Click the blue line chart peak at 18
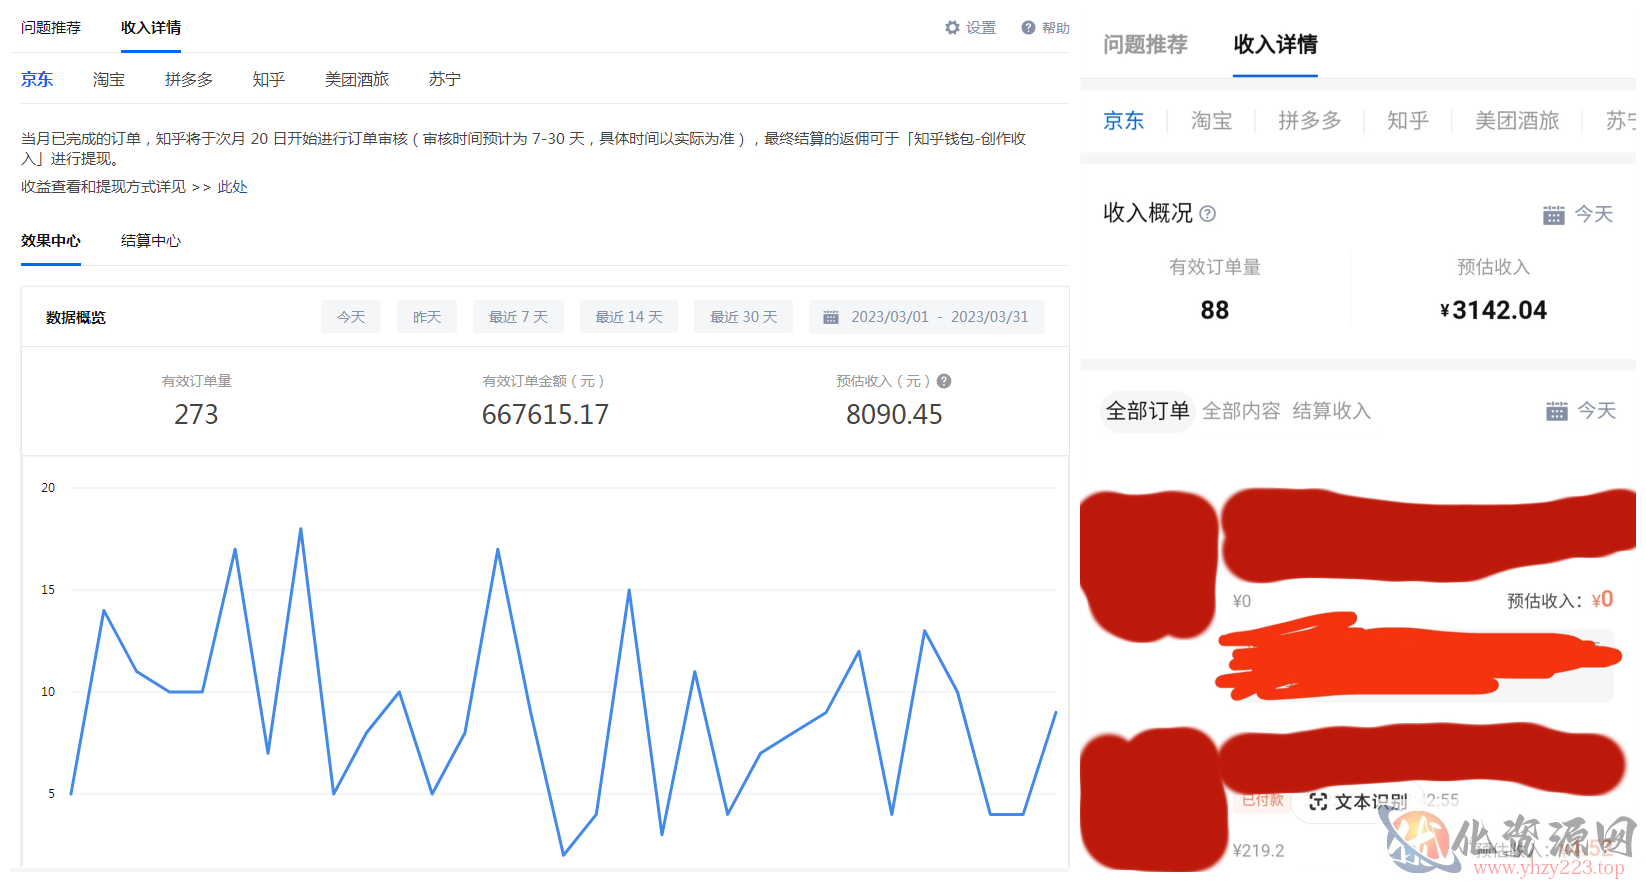This screenshot has width=1646, height=882. click(x=301, y=530)
